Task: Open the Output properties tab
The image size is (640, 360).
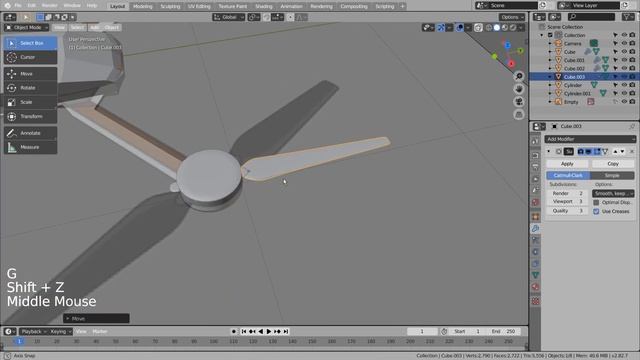Action: 536,167
